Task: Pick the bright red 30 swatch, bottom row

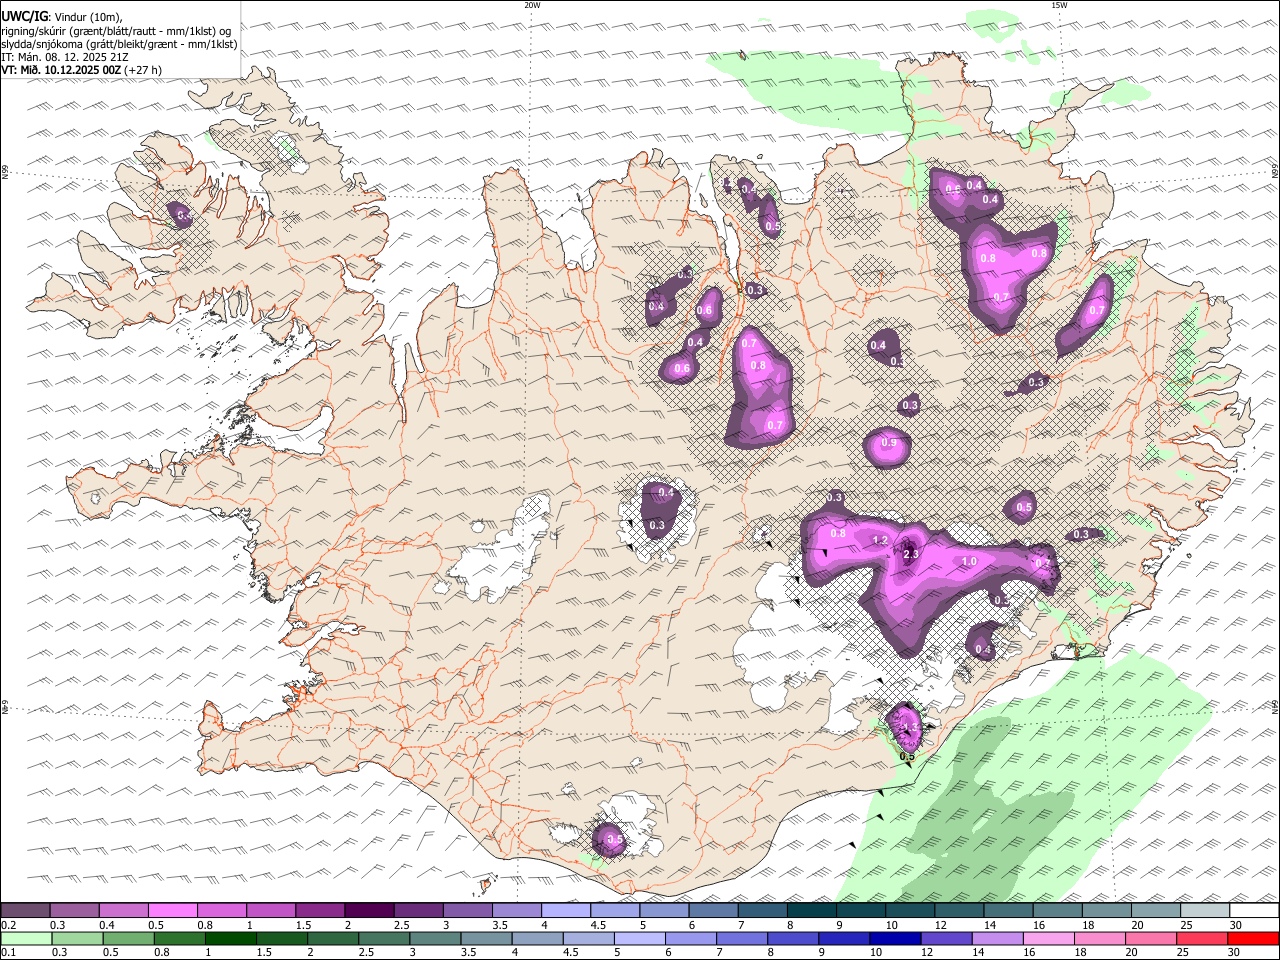Action: pos(1253,938)
